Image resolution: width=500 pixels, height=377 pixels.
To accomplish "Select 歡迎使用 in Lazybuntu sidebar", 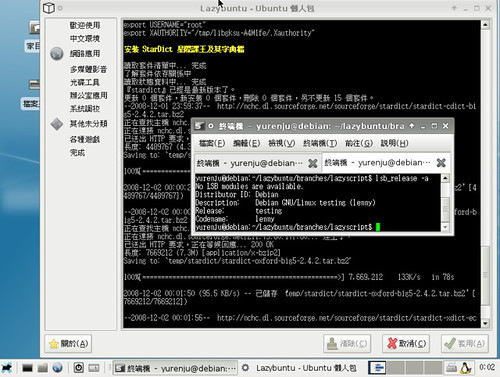I will coord(85,25).
